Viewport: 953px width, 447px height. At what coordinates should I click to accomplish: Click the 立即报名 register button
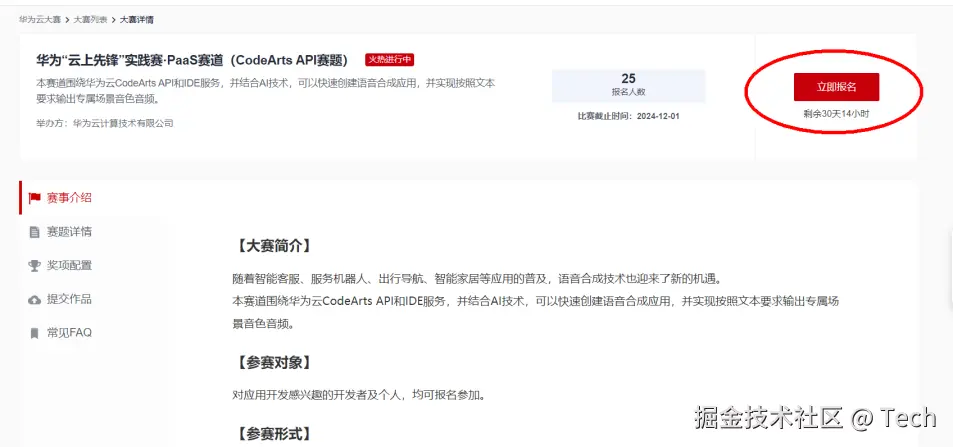[x=836, y=87]
